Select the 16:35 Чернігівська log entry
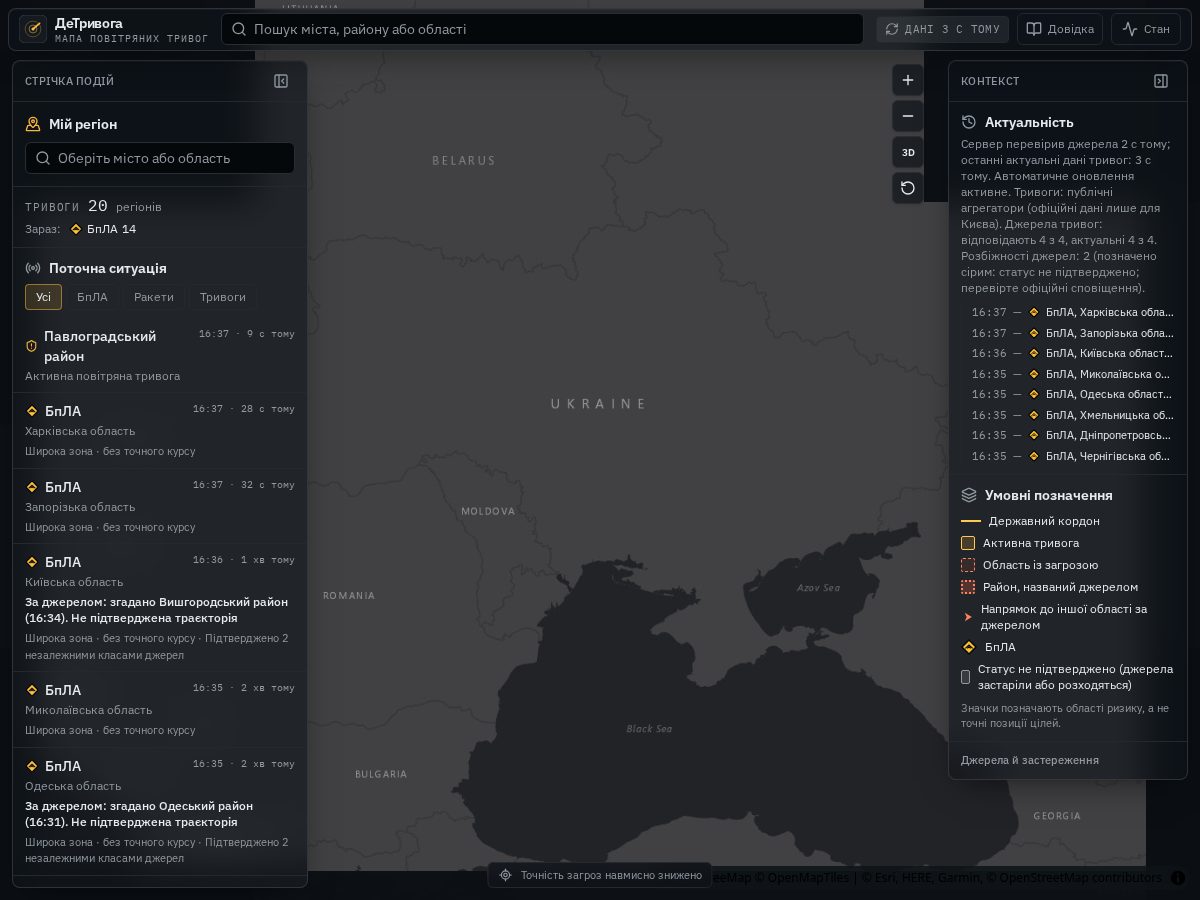Screen dimensions: 1200x900 click(x=1072, y=456)
